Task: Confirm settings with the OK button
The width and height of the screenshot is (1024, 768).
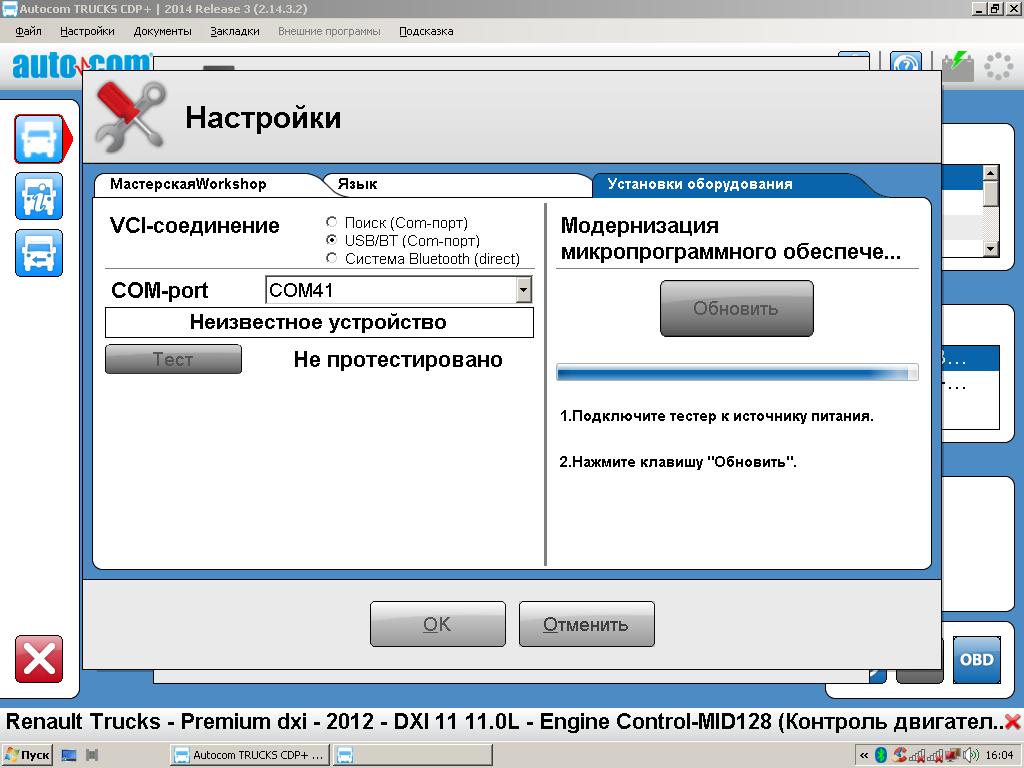Action: pos(438,624)
